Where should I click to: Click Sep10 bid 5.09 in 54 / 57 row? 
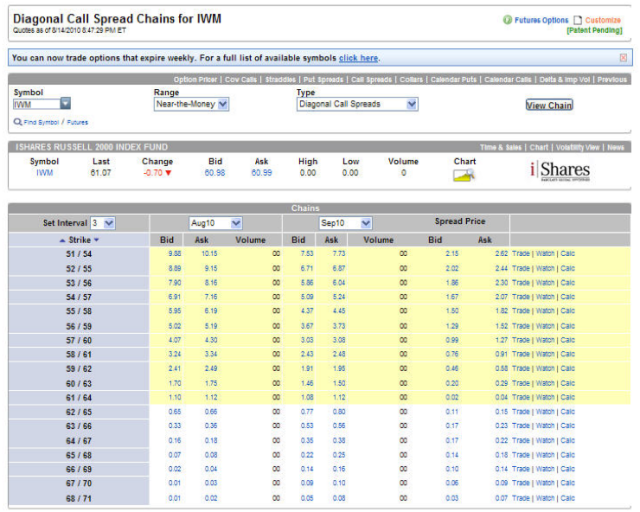tap(307, 297)
